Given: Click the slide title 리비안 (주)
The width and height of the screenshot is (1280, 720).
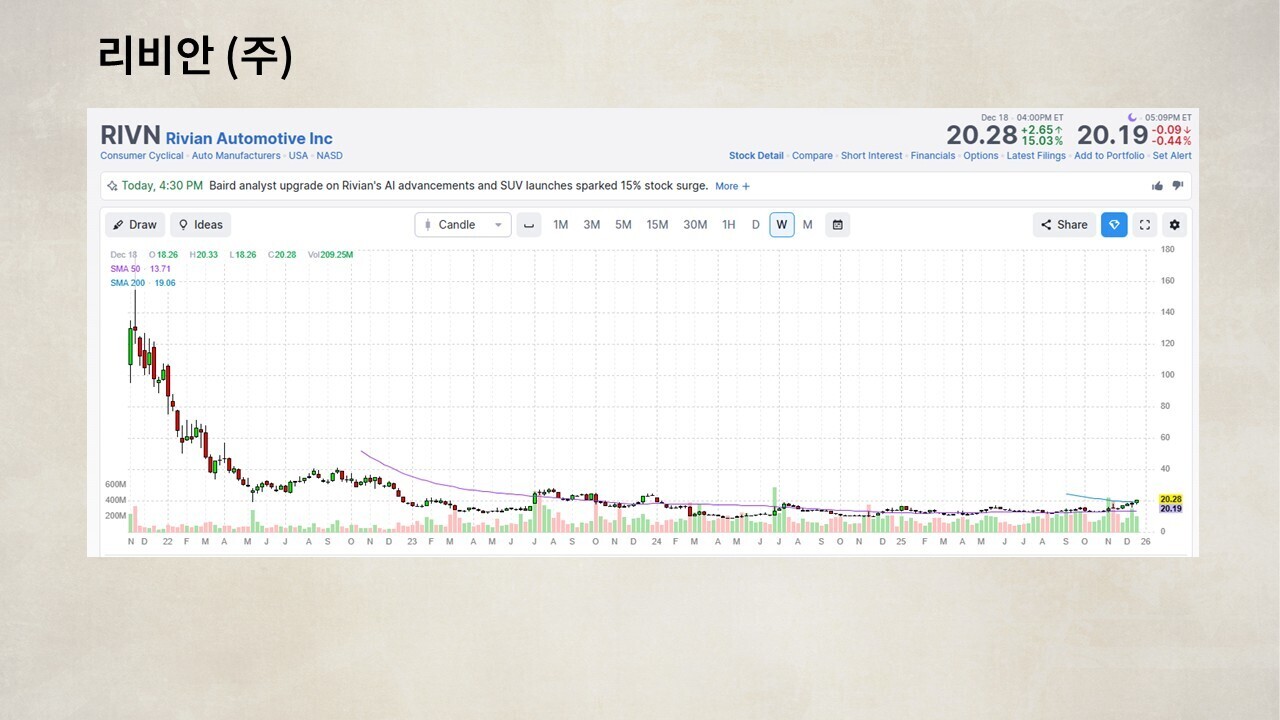Looking at the screenshot, I should pyautogui.click(x=196, y=57).
